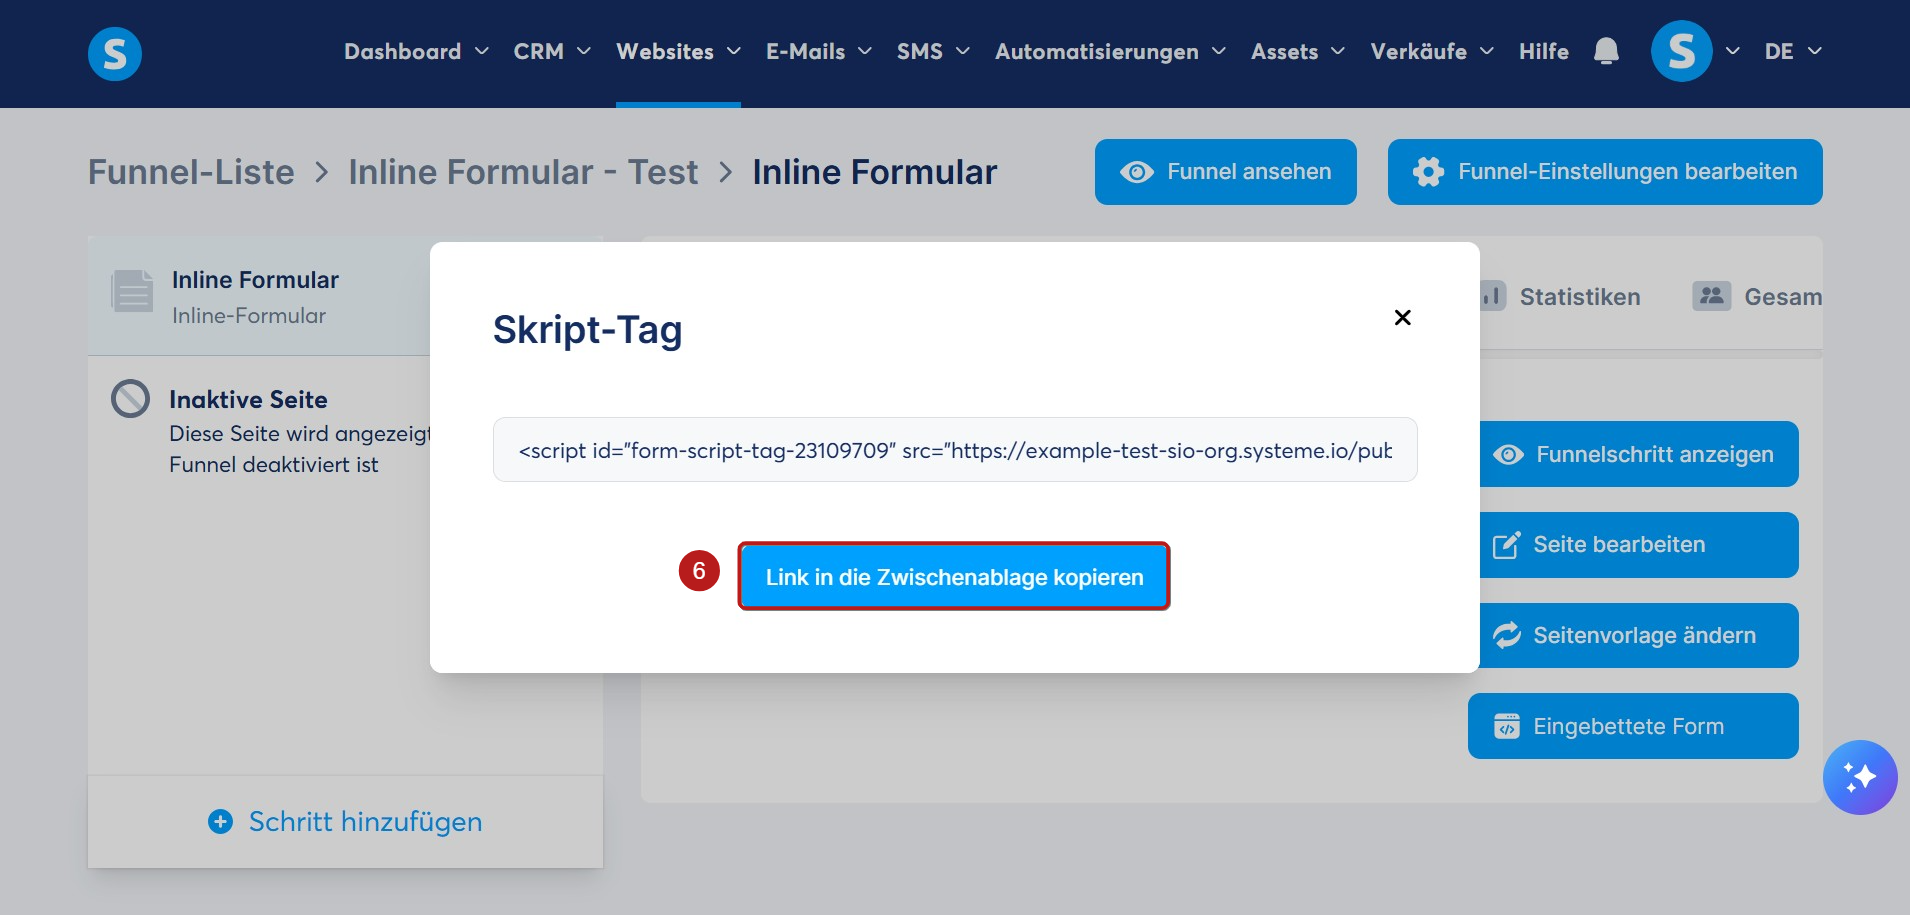Open the AI assistant sparkle button
Screen dimensions: 1910x915
coord(1859,777)
